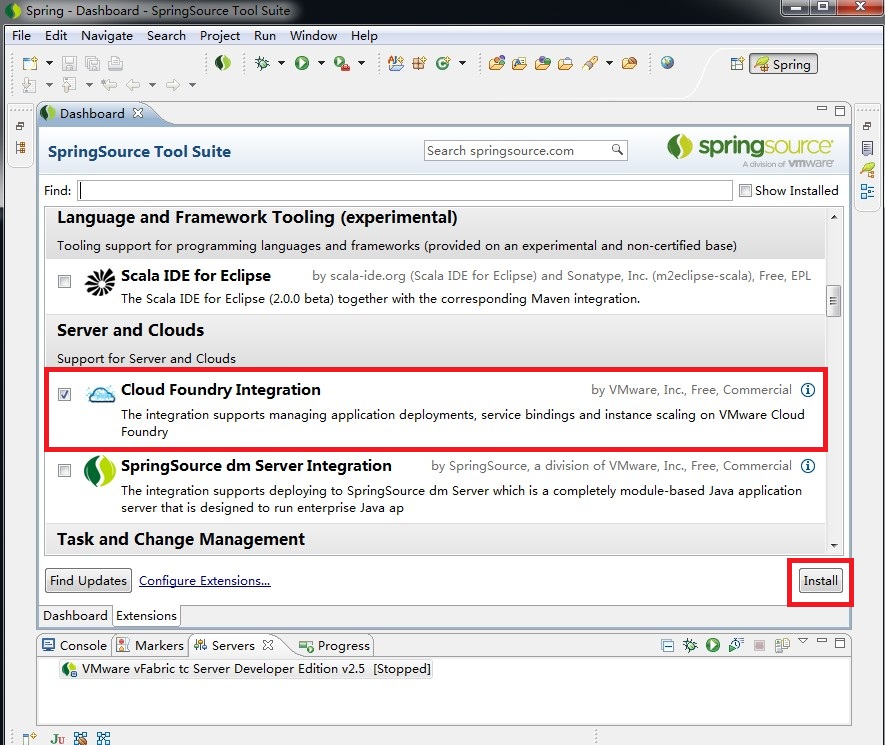
Task: Expand the Run dropdown arrow in main toolbar
Action: tap(321, 63)
